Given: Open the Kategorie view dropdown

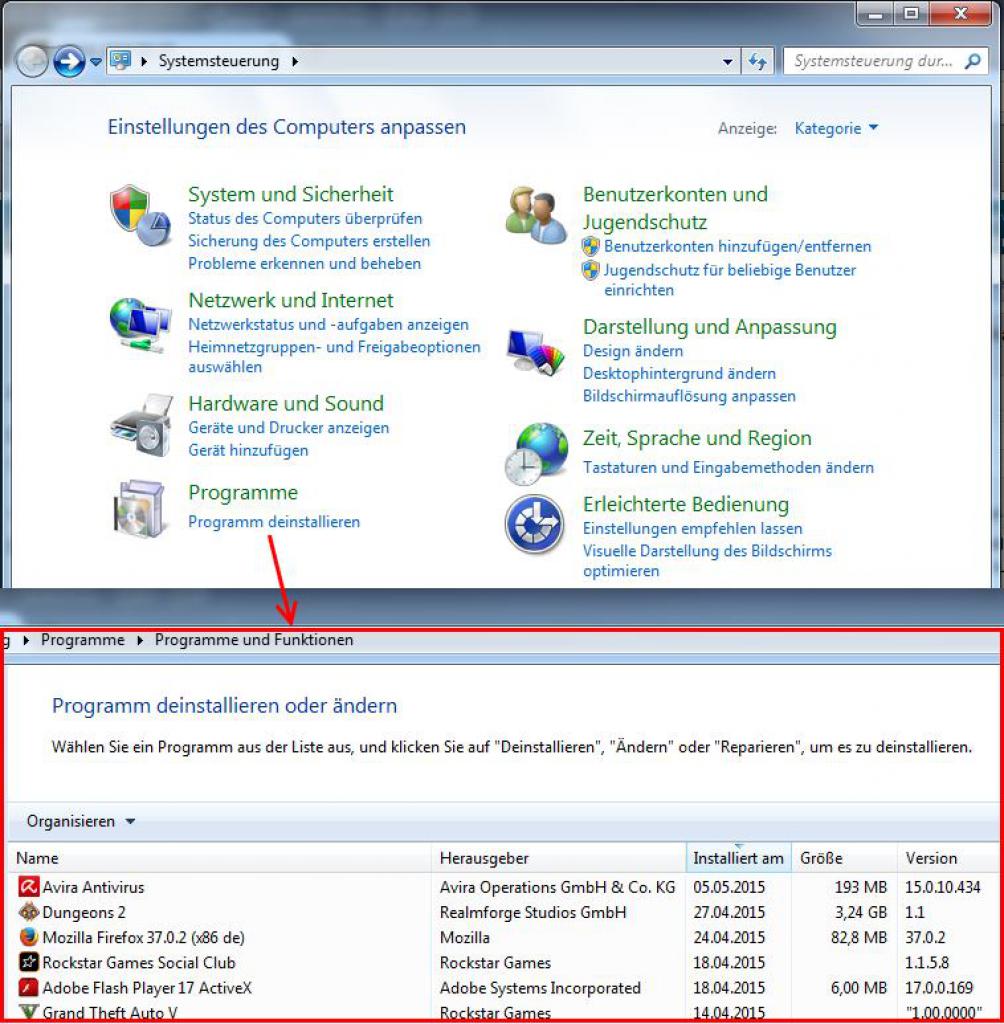Looking at the screenshot, I should pyautogui.click(x=836, y=129).
